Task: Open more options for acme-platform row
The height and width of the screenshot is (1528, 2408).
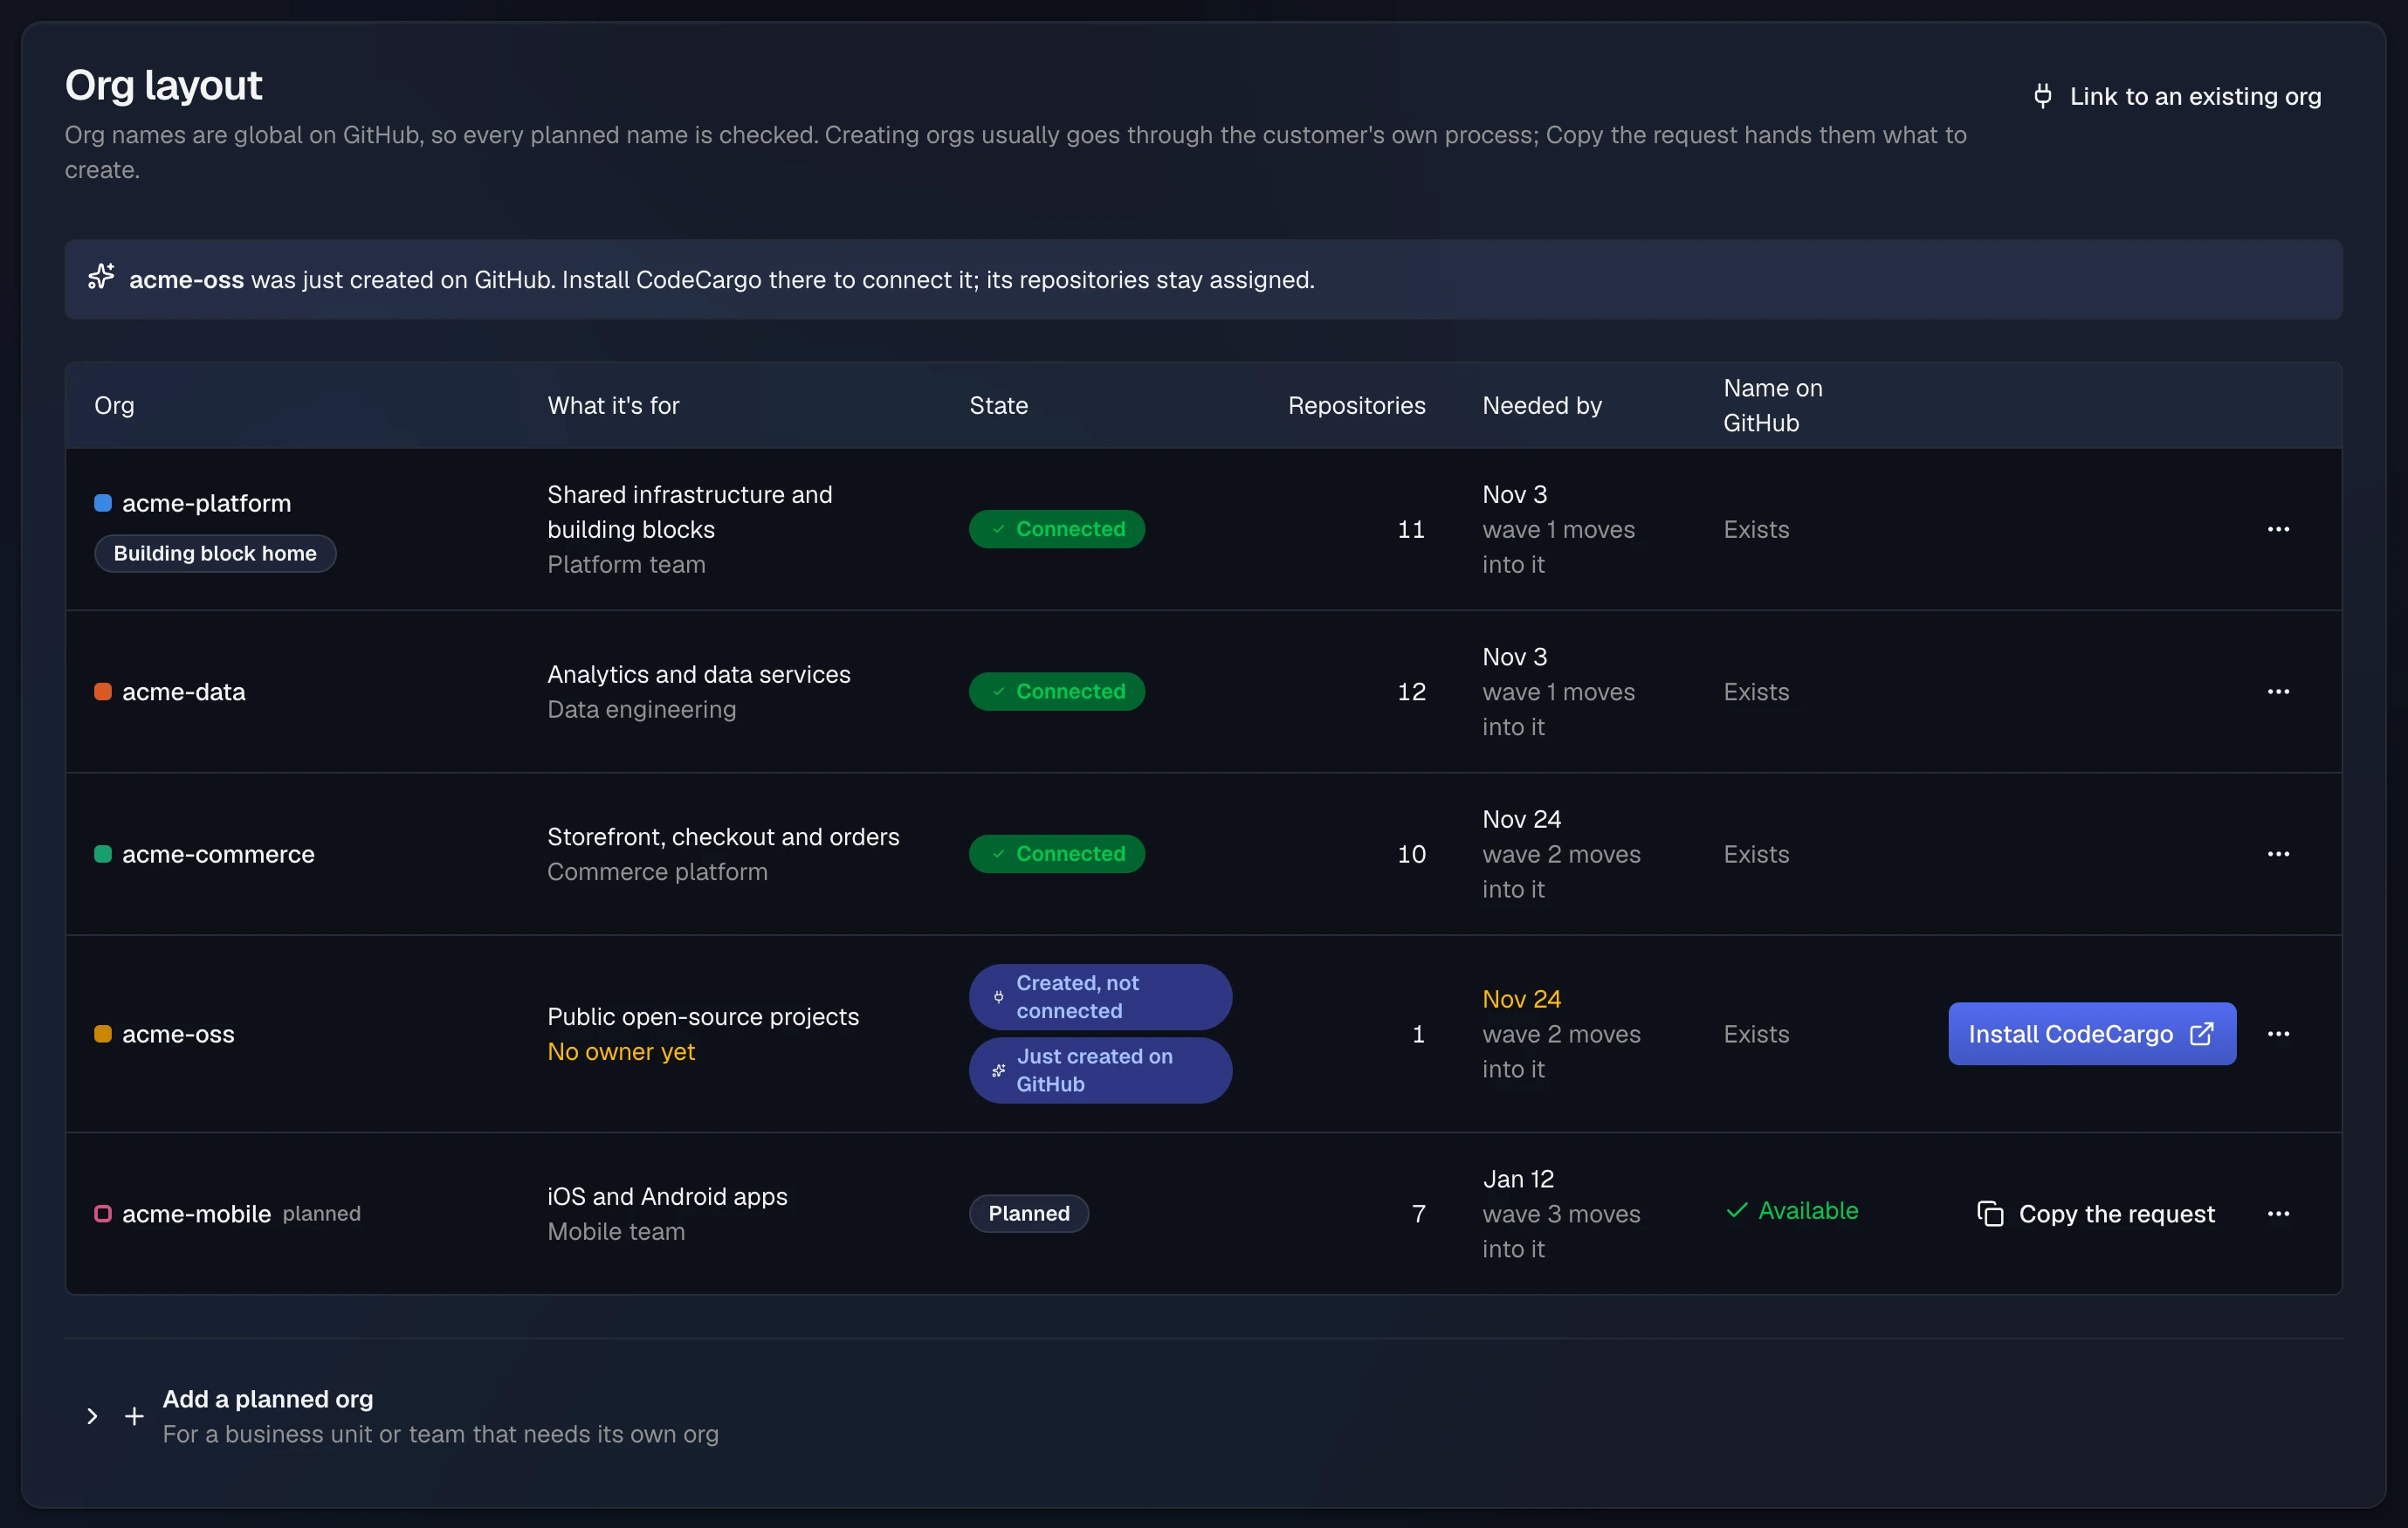Action: click(x=2278, y=529)
